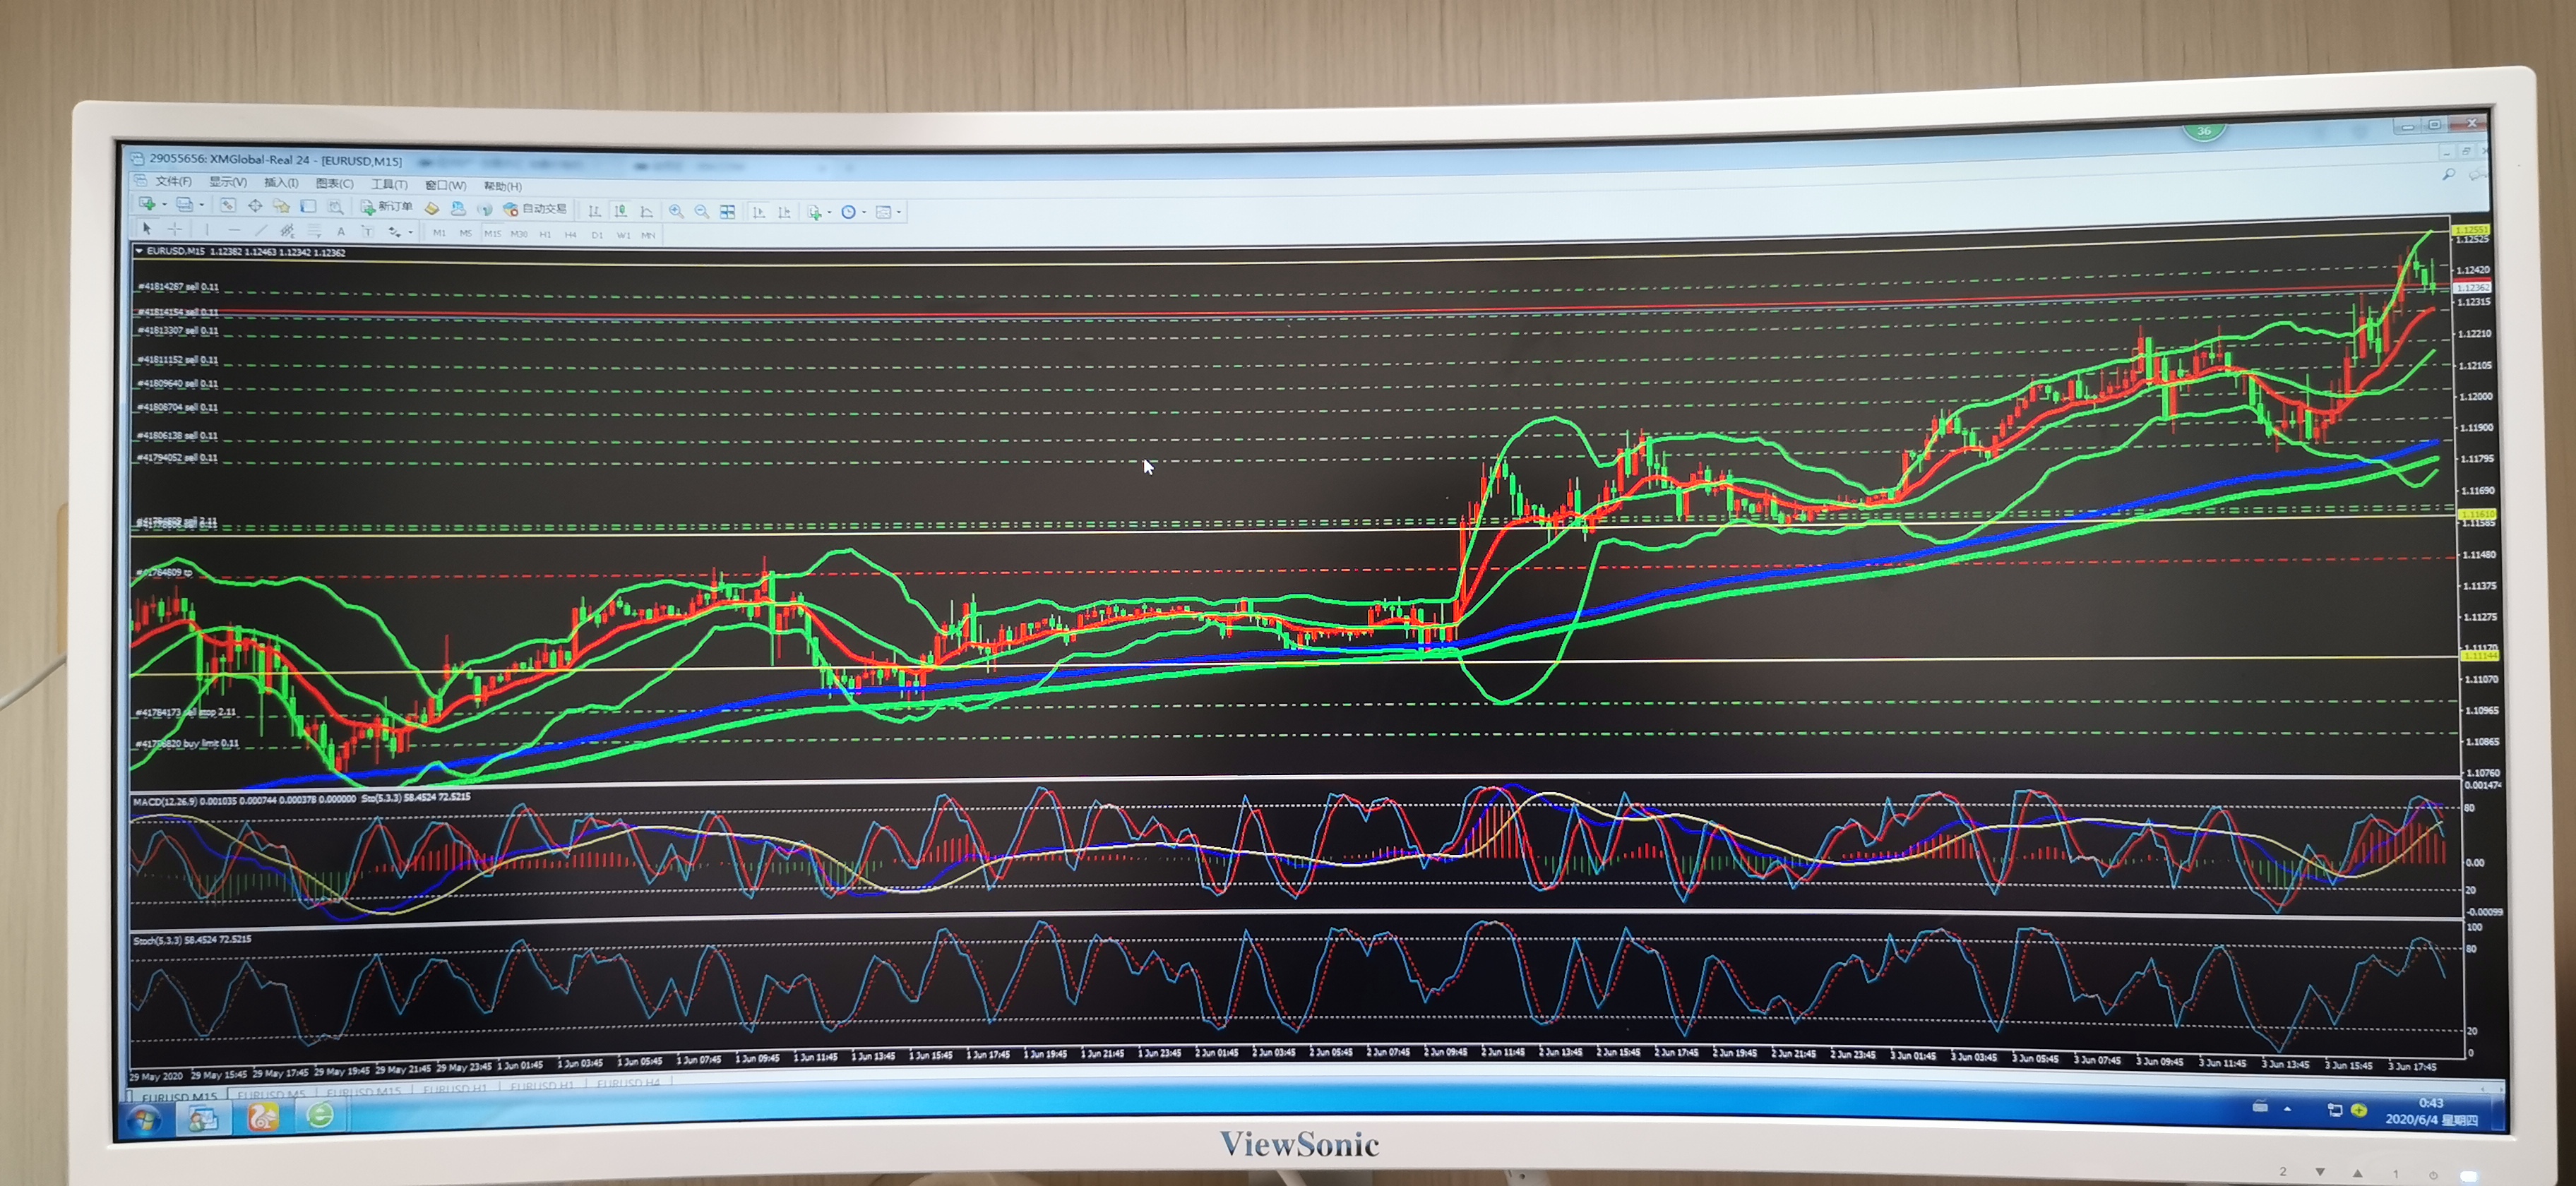Open the templates icon

884,212
